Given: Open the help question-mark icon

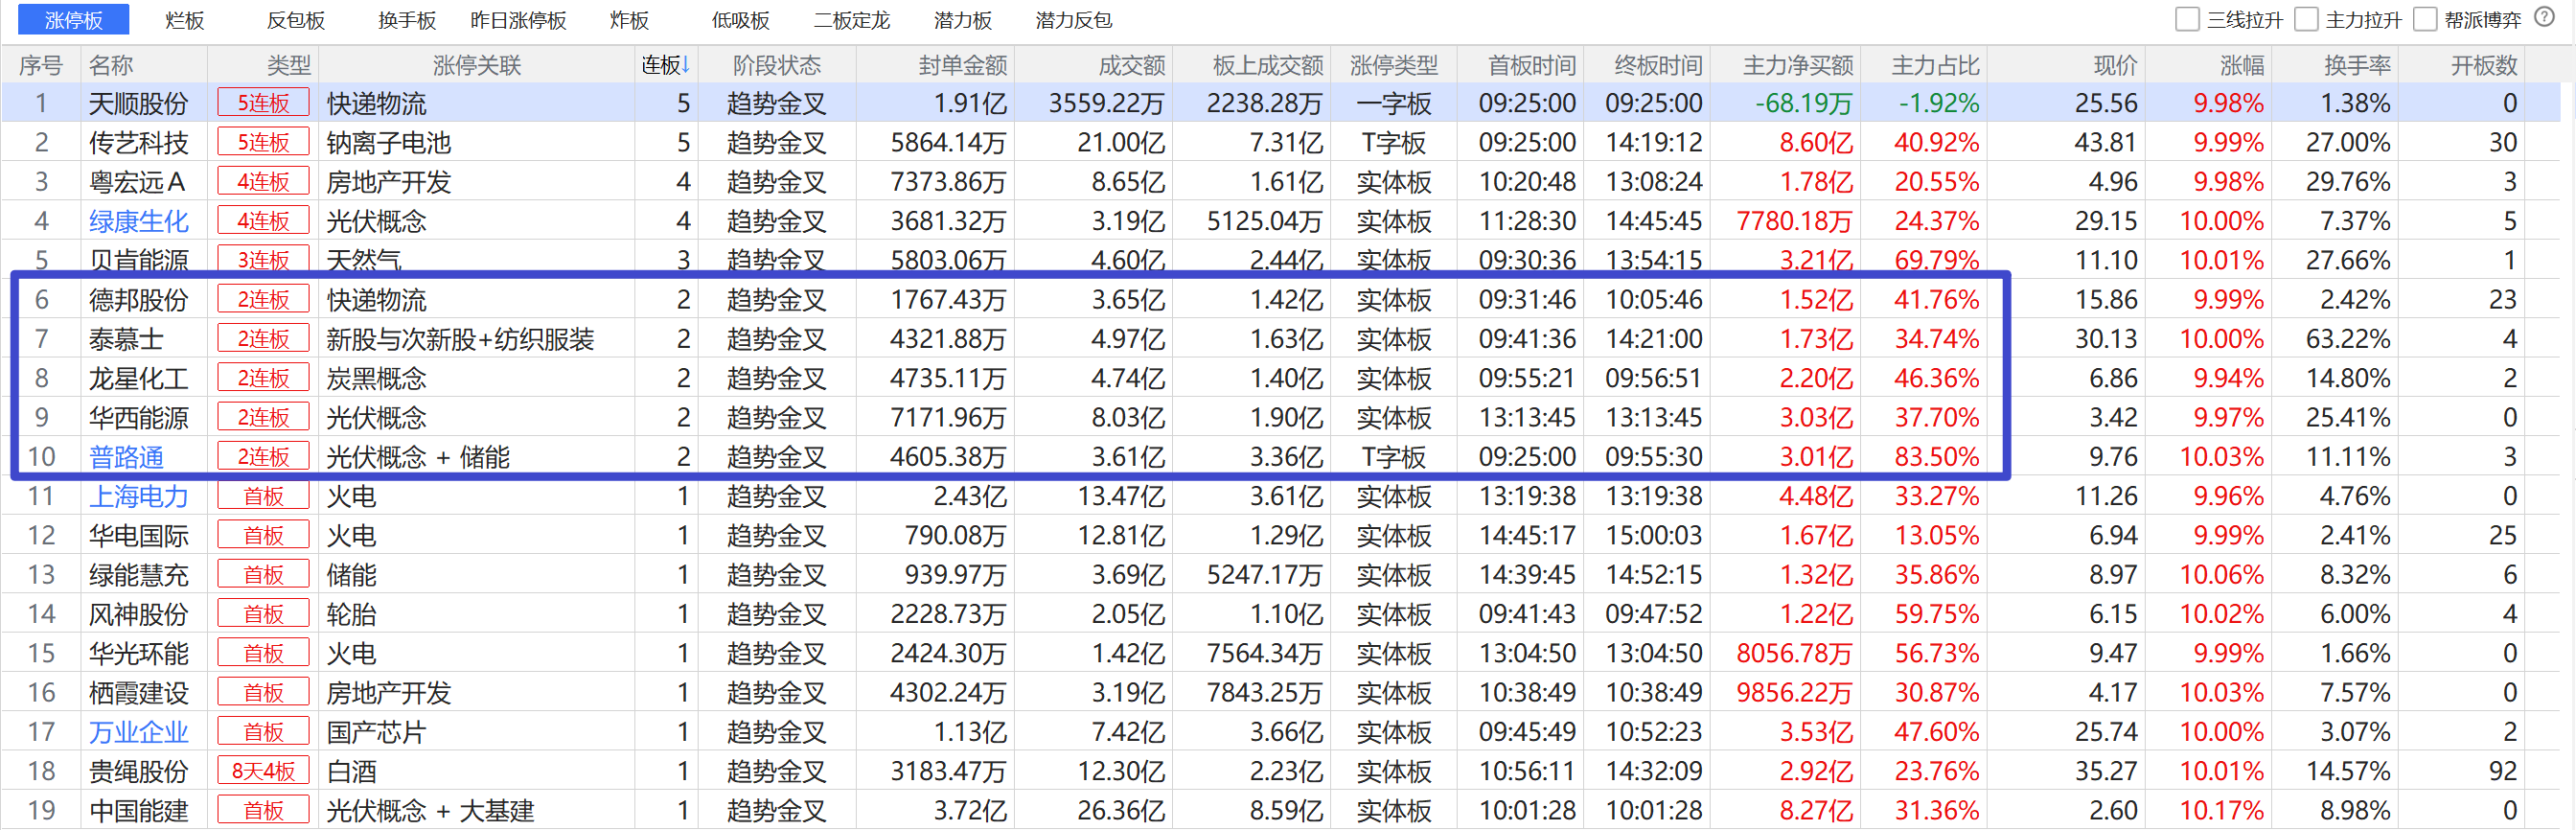Looking at the screenshot, I should [2545, 19].
